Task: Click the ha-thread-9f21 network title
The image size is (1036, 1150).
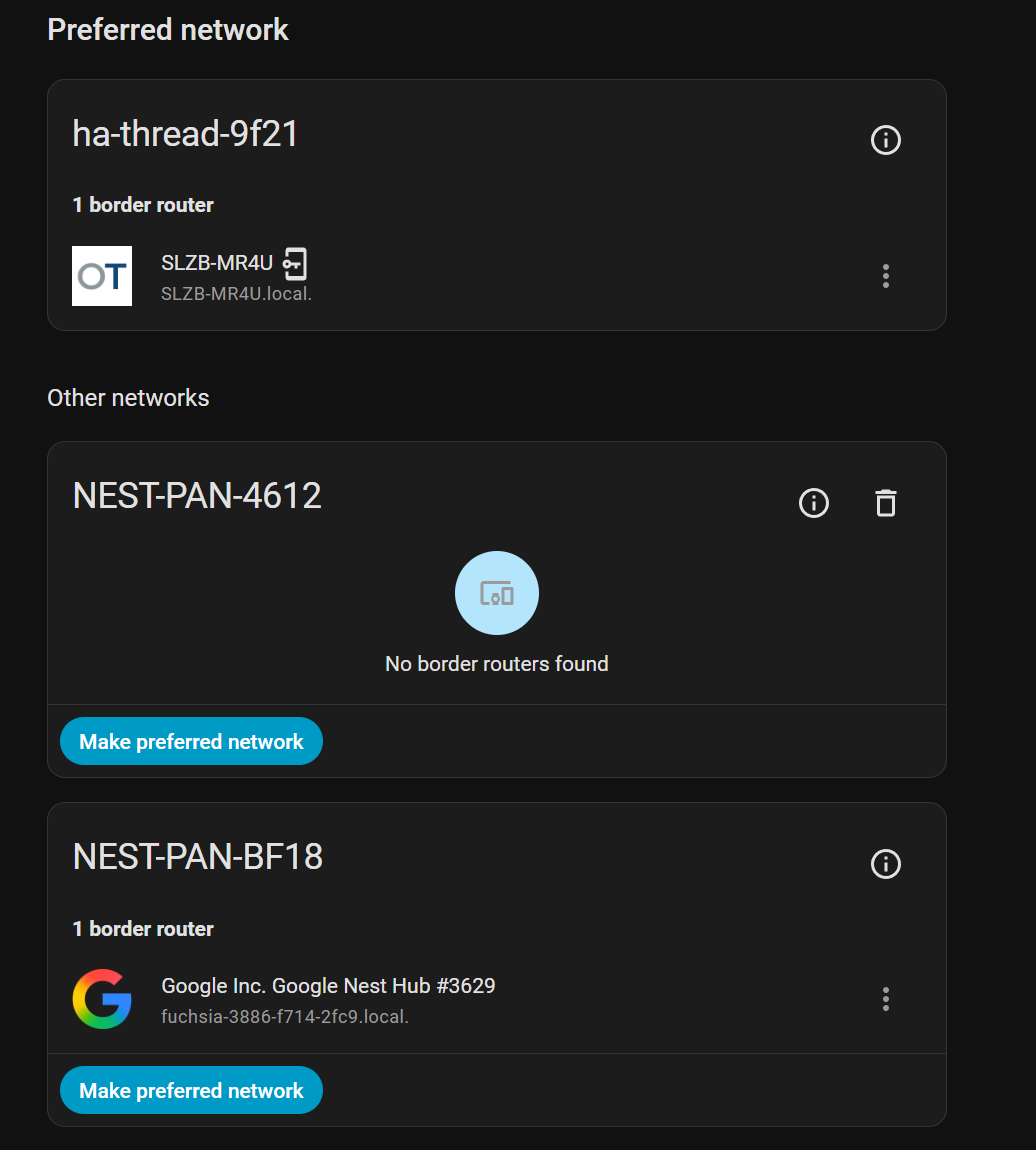Action: (x=185, y=134)
